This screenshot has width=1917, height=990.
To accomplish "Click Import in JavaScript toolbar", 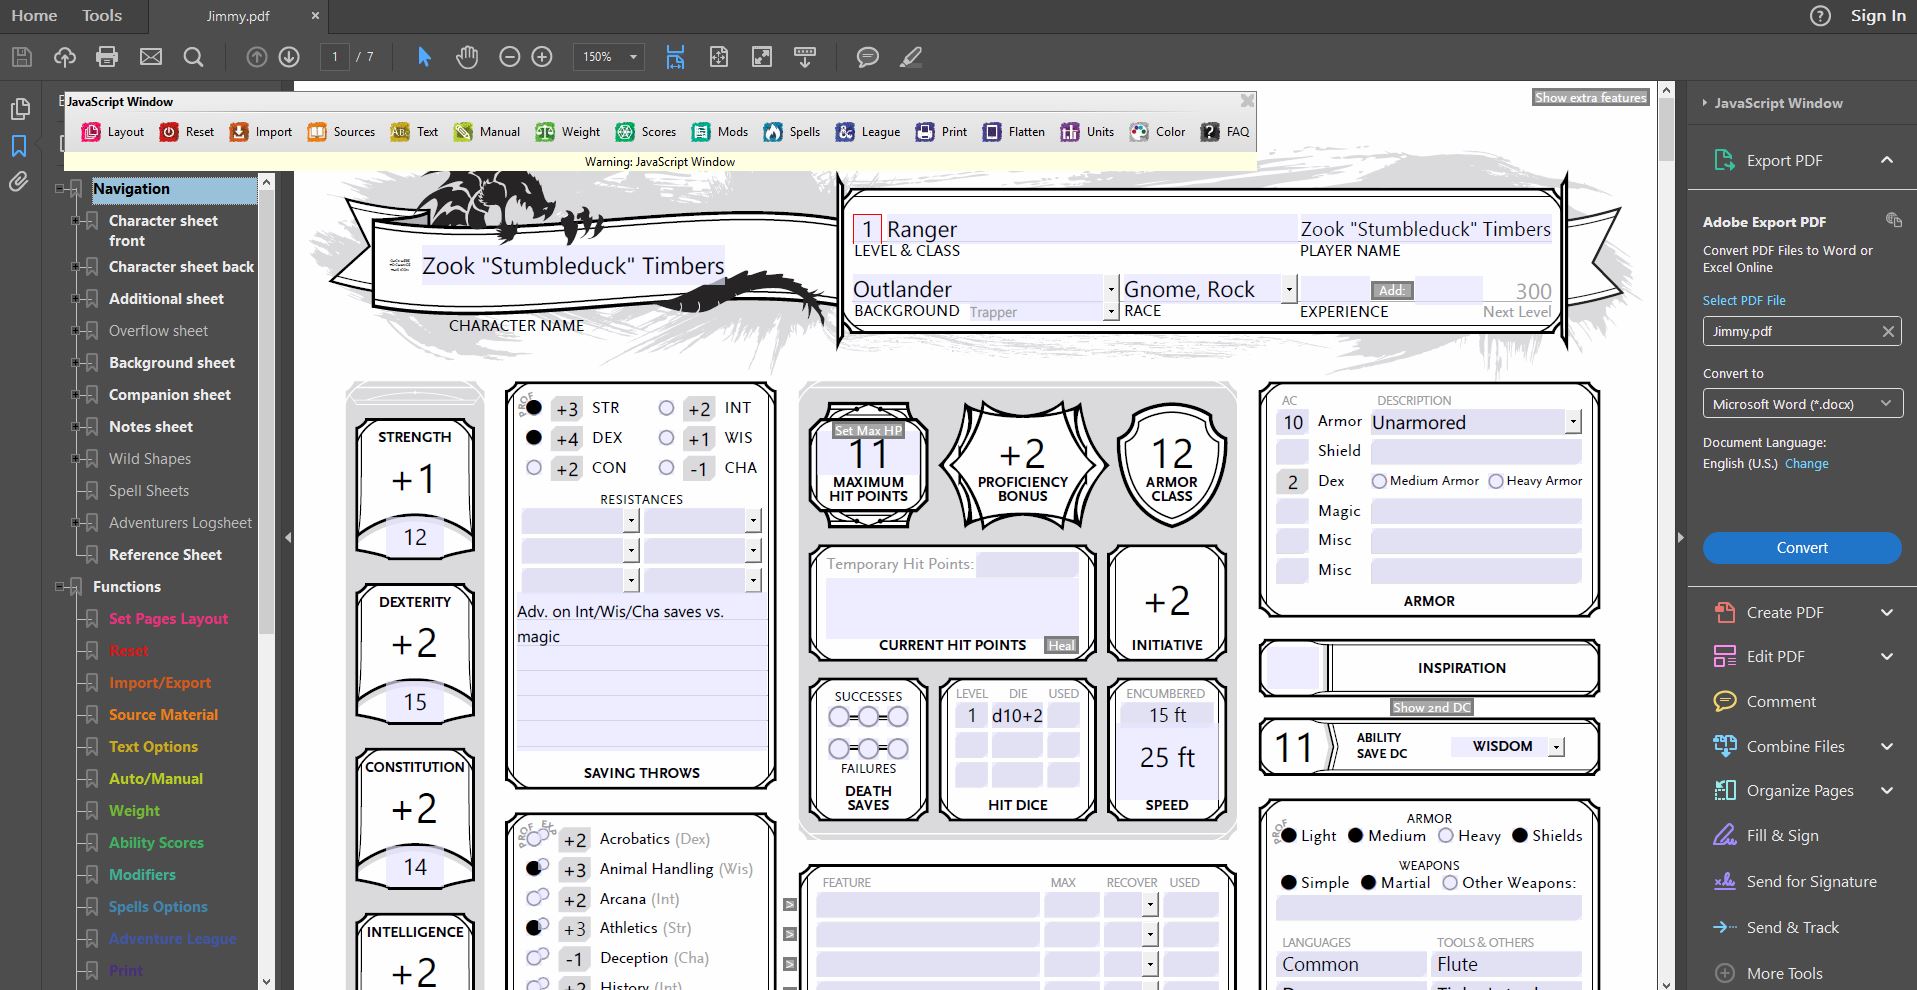I will pos(261,131).
